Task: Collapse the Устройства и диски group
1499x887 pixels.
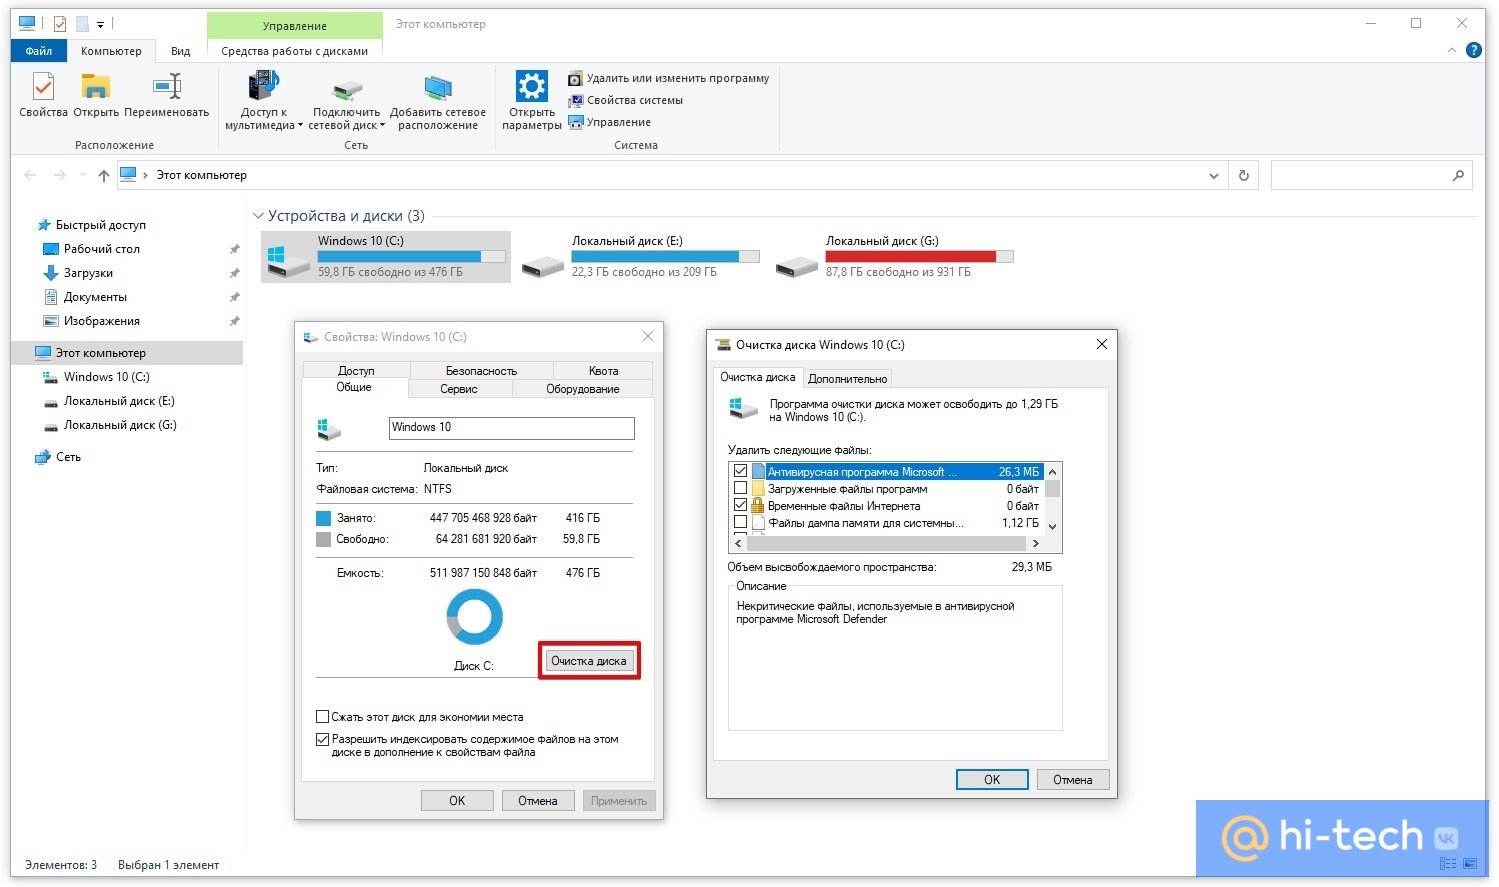Action: 258,216
